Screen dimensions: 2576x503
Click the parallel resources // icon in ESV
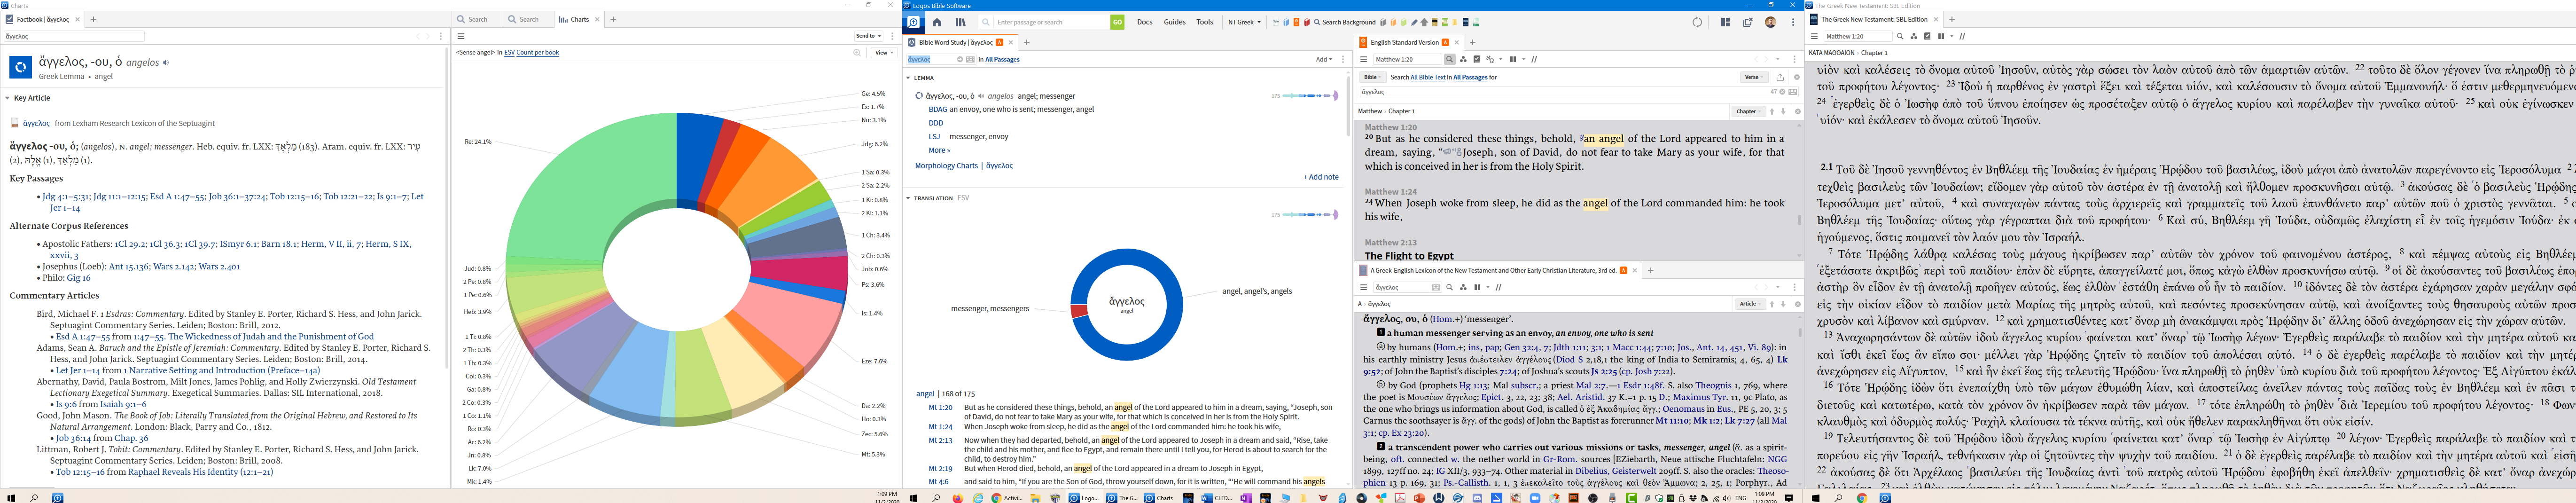[x=1534, y=60]
